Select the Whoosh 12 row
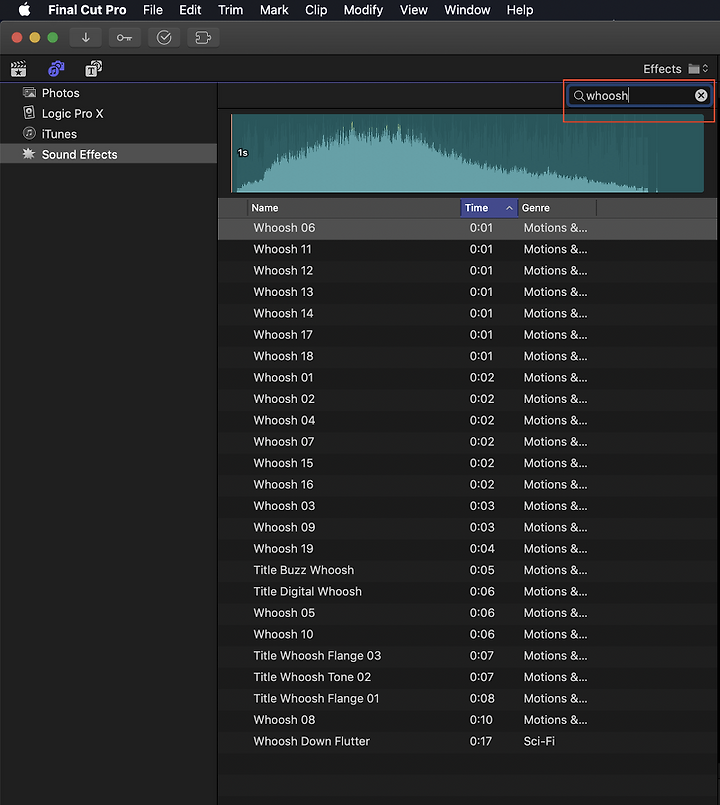Image resolution: width=720 pixels, height=805 pixels. (467, 271)
